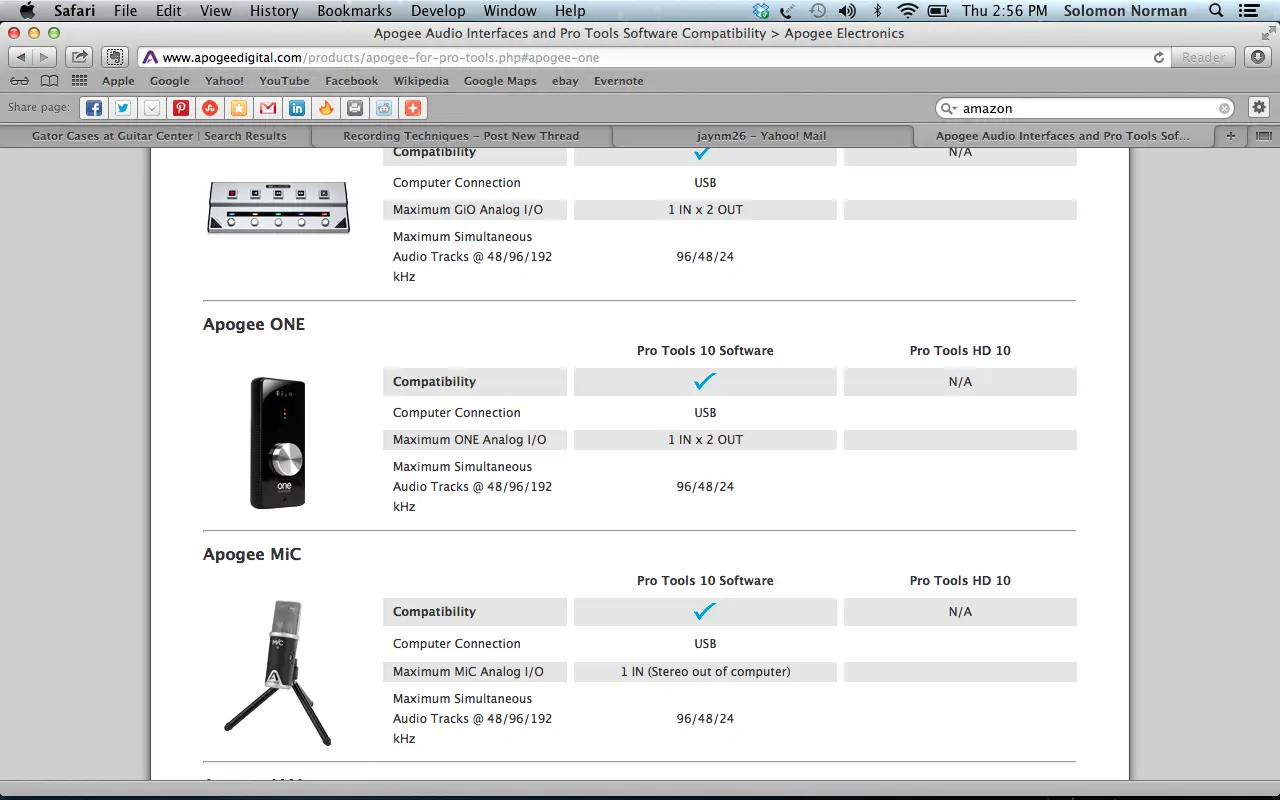This screenshot has height=800, width=1280.
Task: Reload the page with the refresh icon
Action: 1159,57
